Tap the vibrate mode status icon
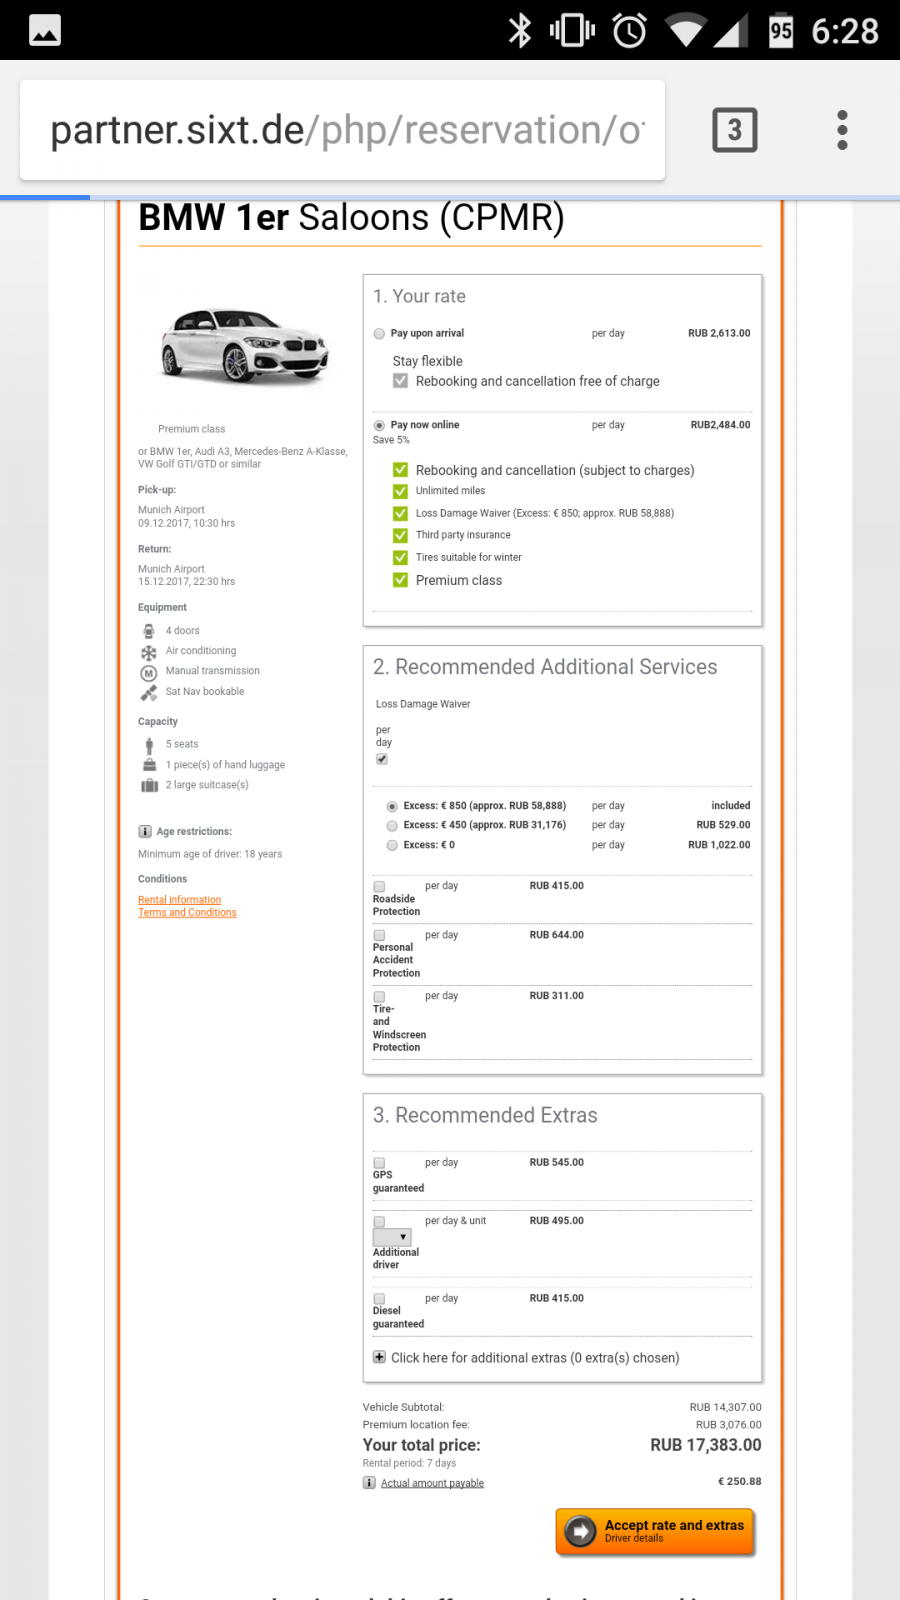The width and height of the screenshot is (900, 1600). point(573,31)
